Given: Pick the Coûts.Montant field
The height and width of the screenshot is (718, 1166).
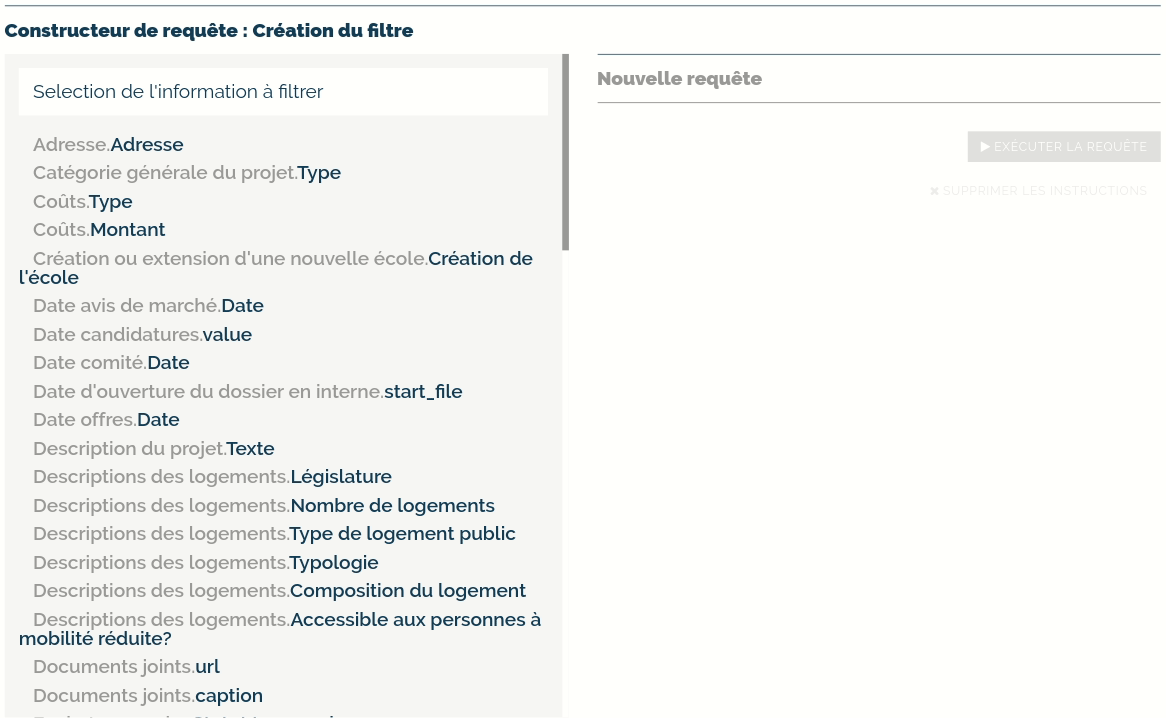Looking at the screenshot, I should tap(99, 230).
